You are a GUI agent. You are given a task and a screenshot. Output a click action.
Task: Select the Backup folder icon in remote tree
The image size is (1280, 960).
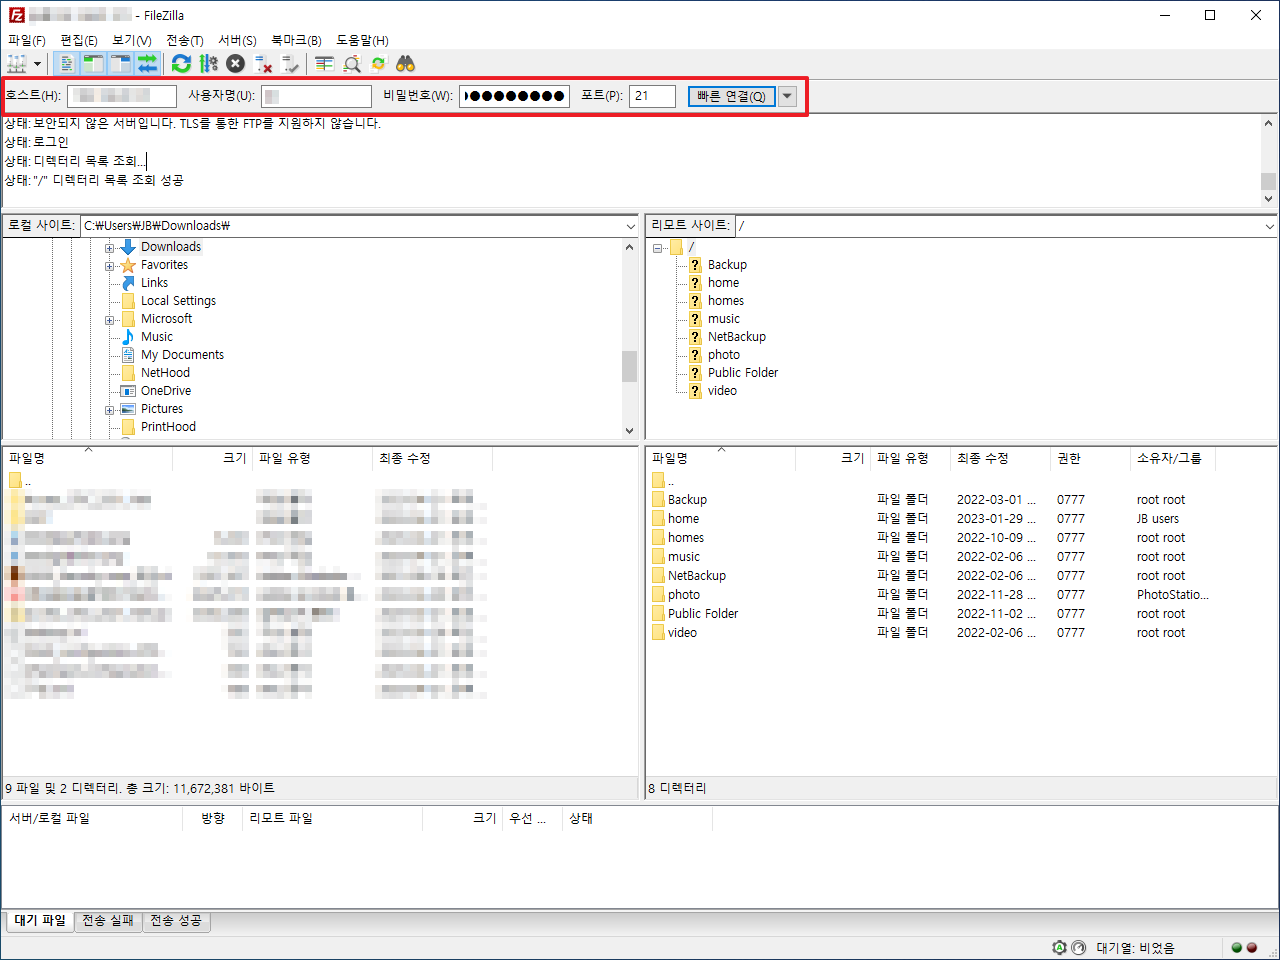coord(695,265)
